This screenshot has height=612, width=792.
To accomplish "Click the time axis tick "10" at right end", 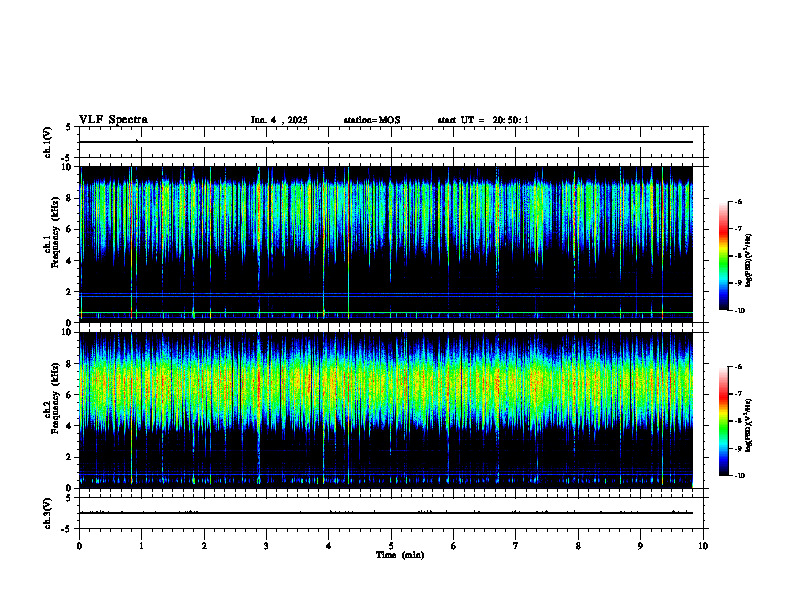I will tap(703, 546).
